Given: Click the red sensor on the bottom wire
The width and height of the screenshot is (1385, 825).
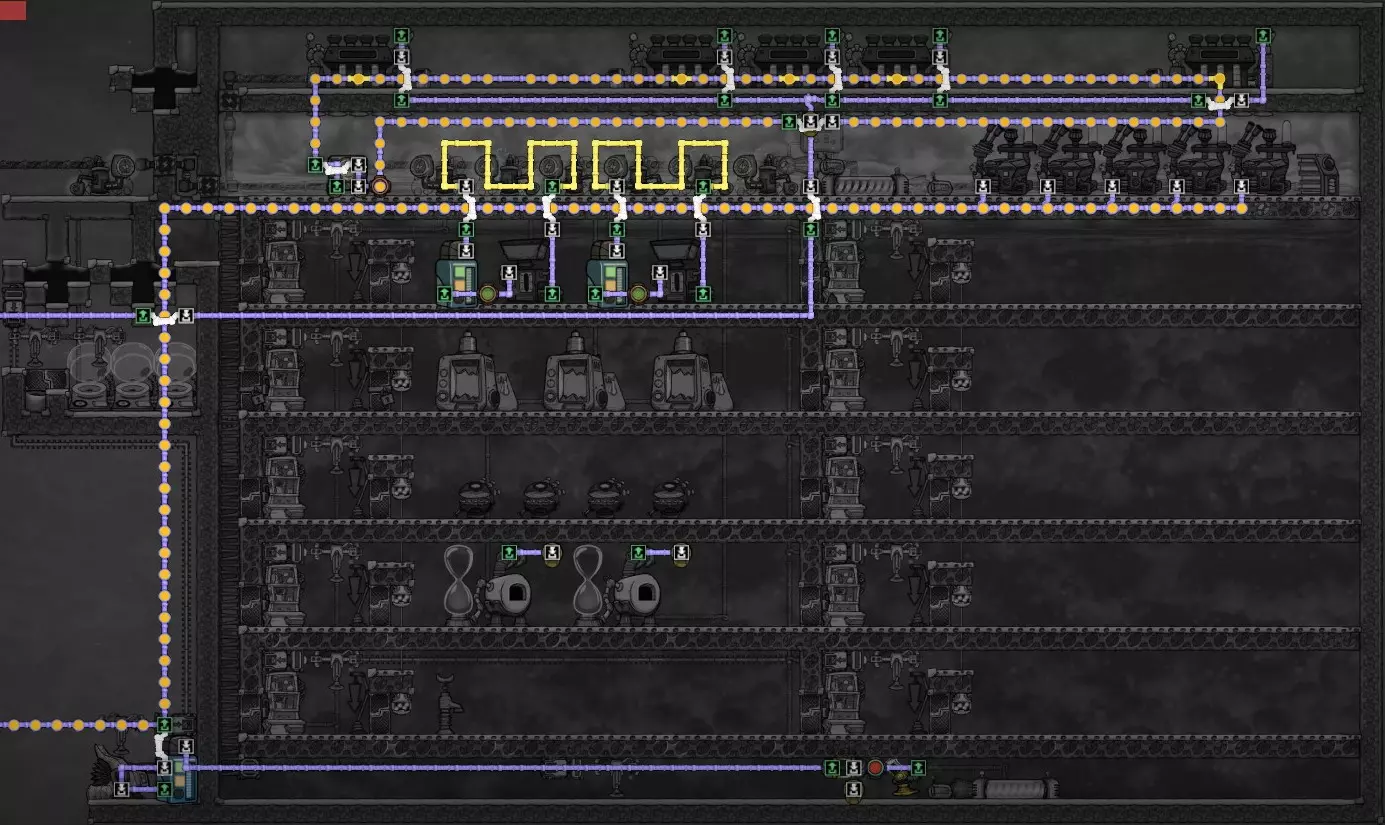Looking at the screenshot, I should [x=875, y=768].
